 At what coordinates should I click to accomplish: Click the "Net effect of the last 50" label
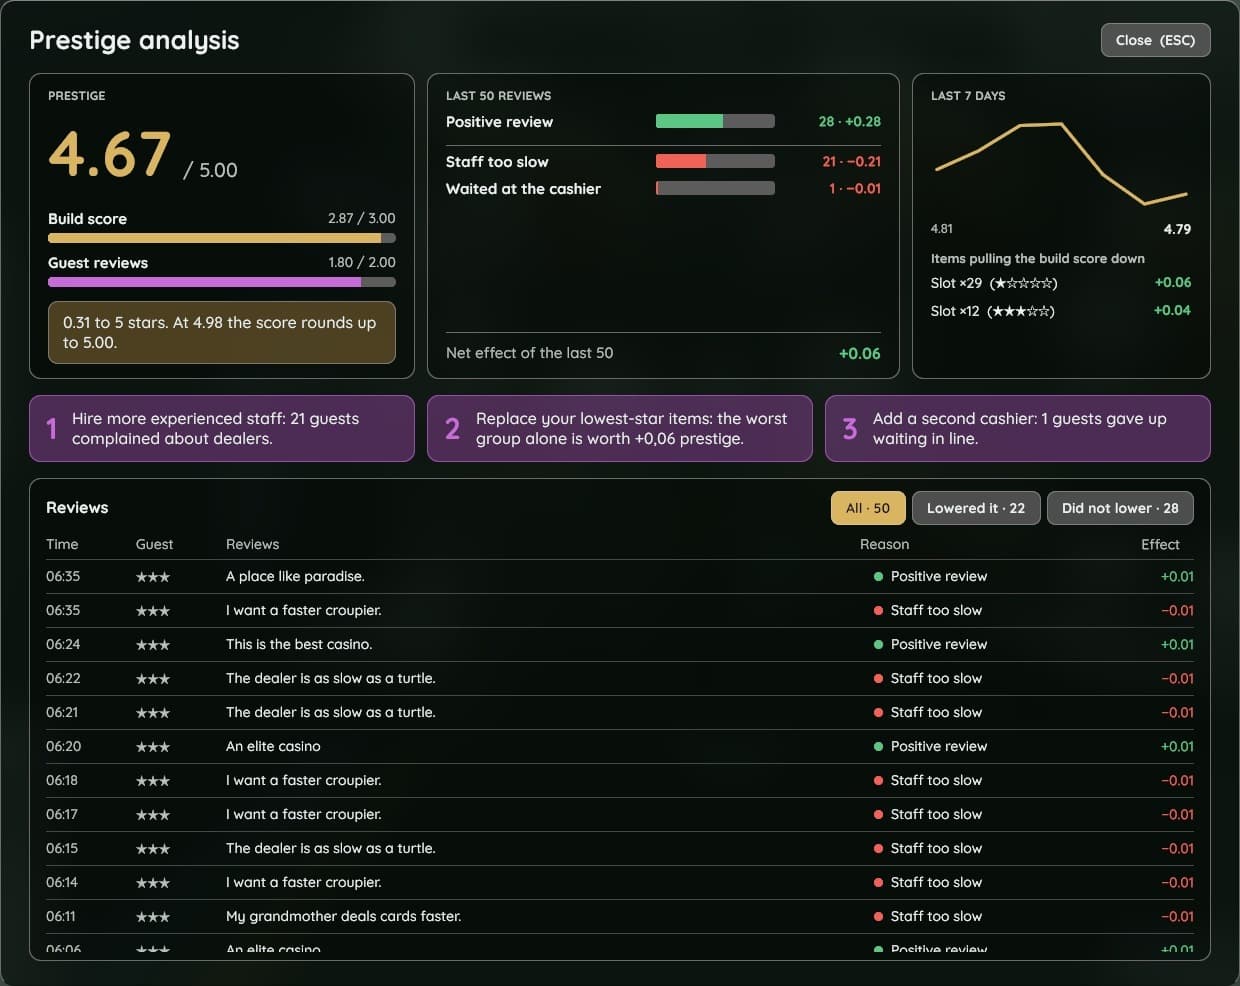[x=530, y=353]
